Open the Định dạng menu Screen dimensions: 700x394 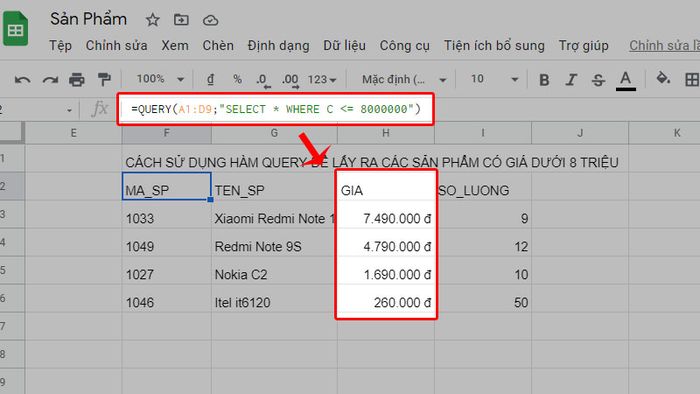coord(278,46)
